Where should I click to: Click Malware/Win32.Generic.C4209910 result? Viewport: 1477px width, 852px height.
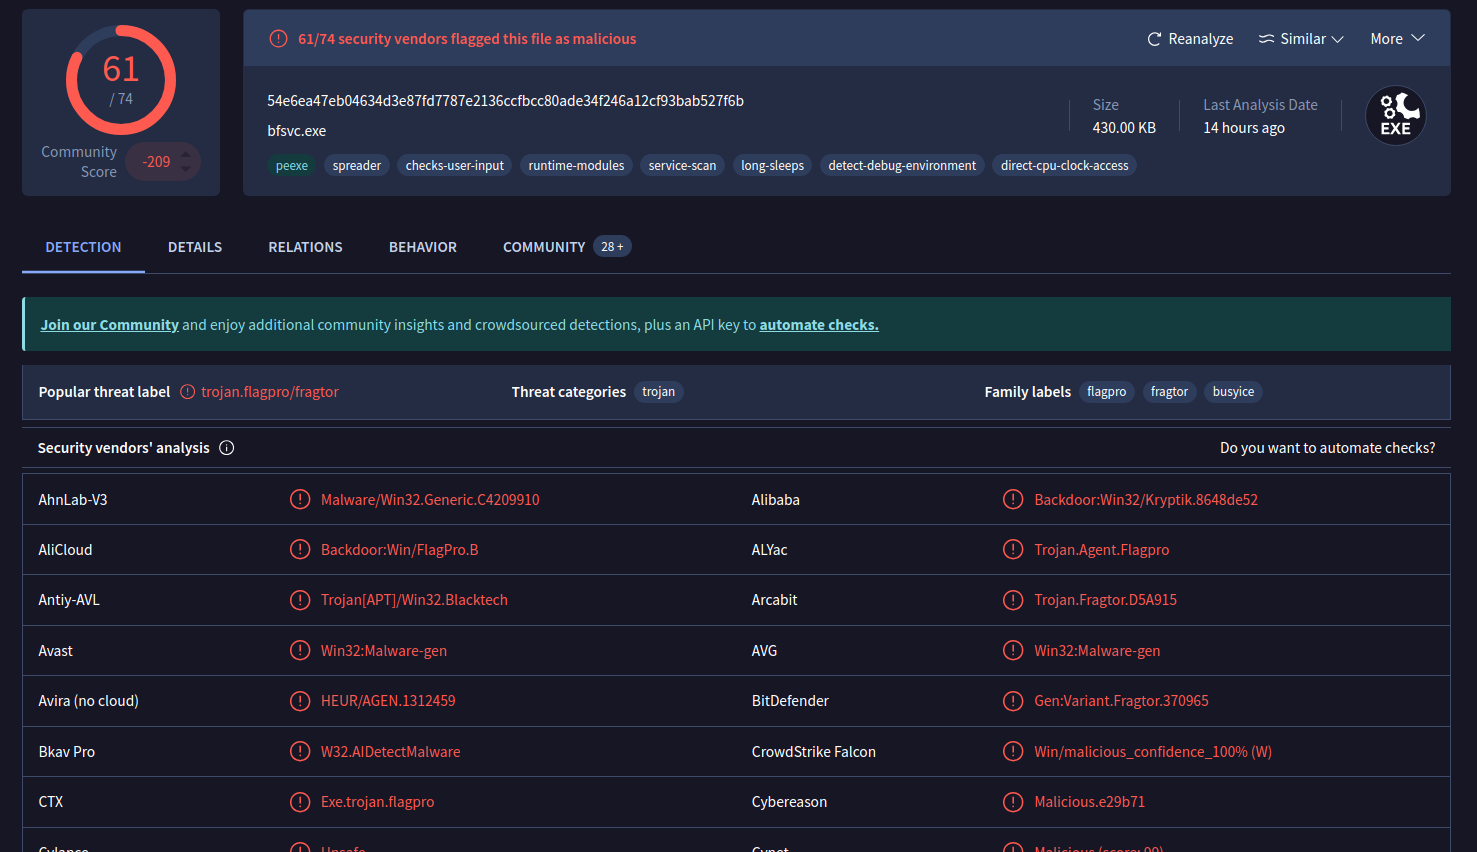coord(430,499)
